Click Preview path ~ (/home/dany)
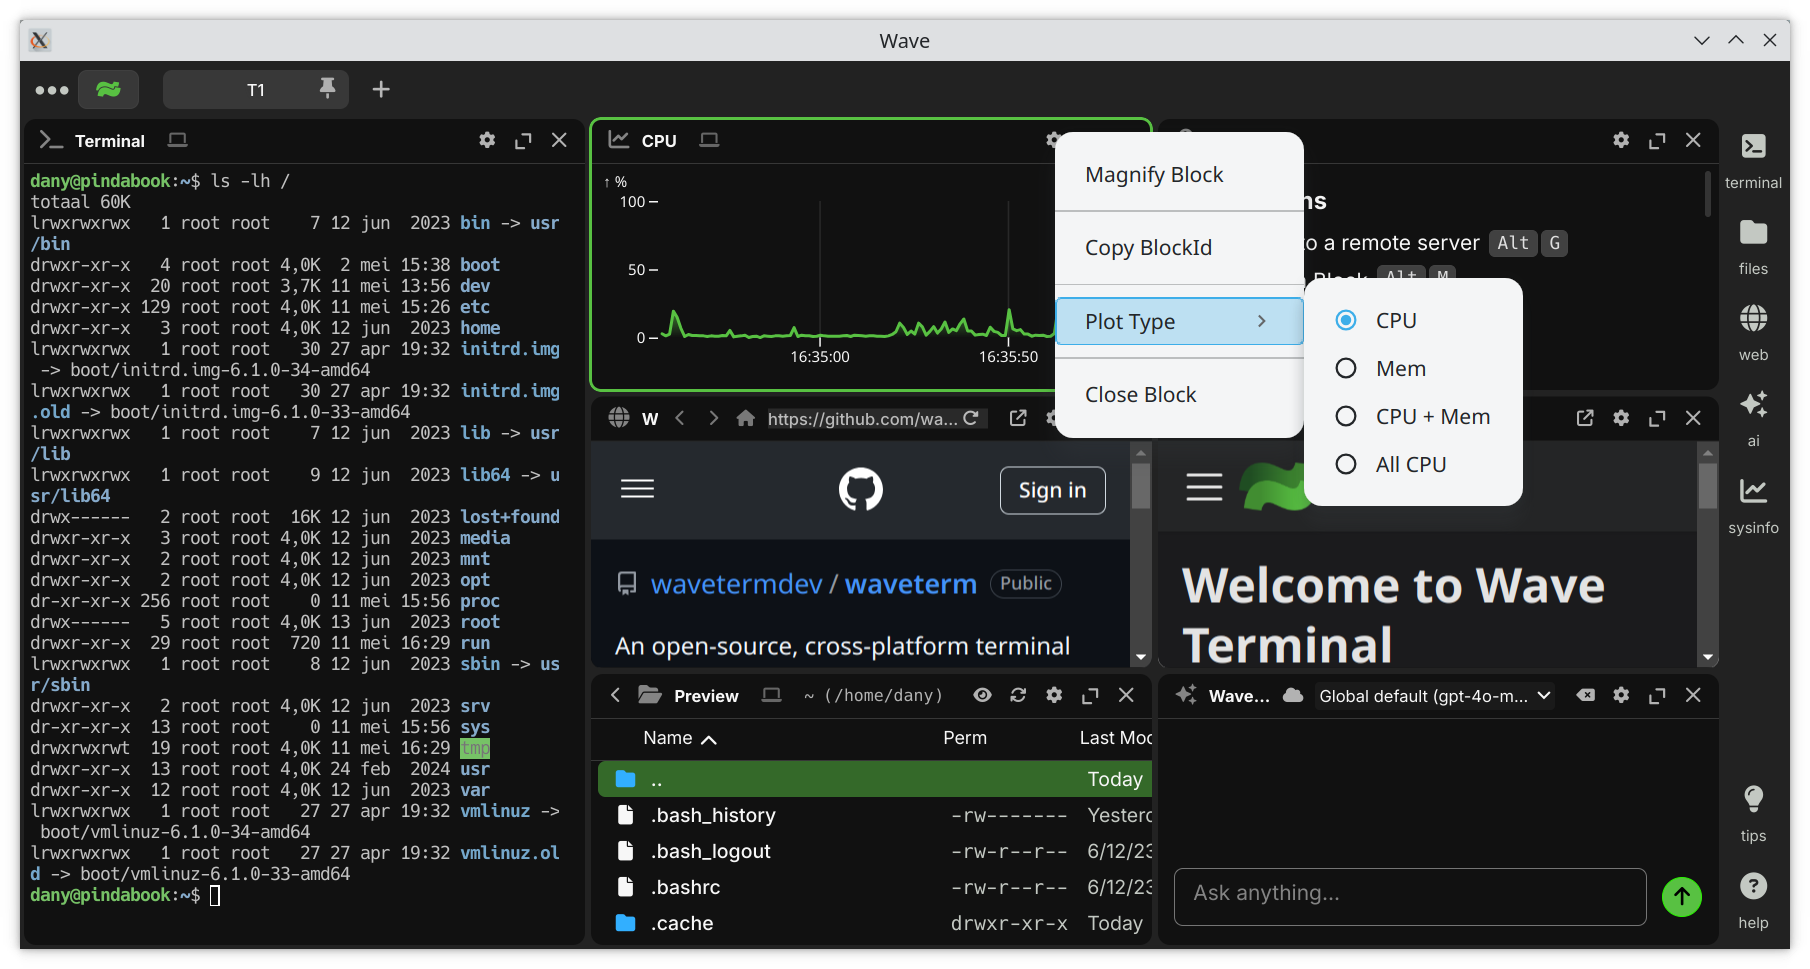Image resolution: width=1810 pixels, height=969 pixels. coord(873,695)
